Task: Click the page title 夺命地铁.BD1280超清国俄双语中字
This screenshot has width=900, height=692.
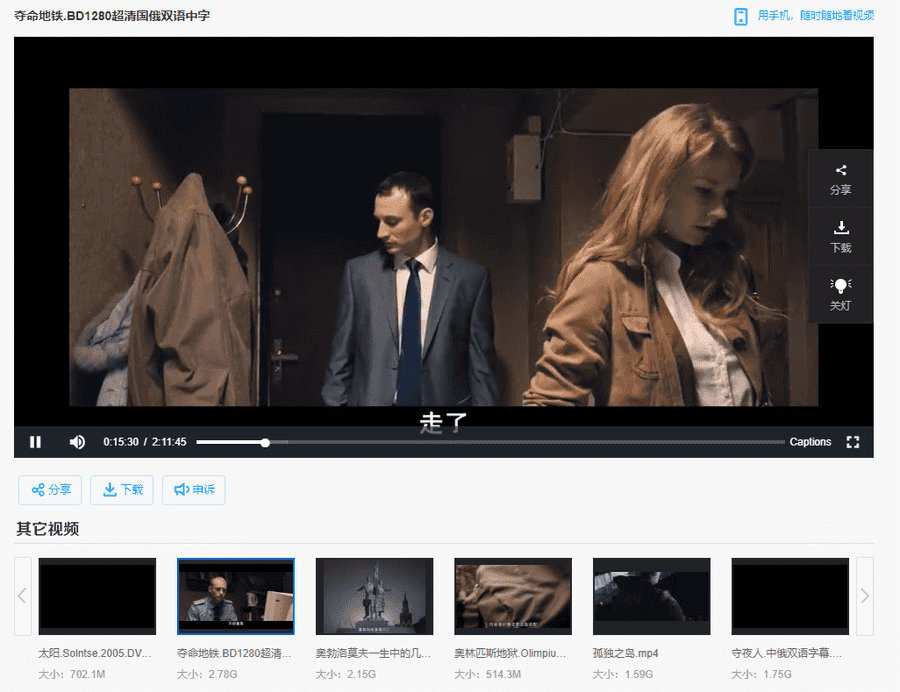Action: (112, 15)
